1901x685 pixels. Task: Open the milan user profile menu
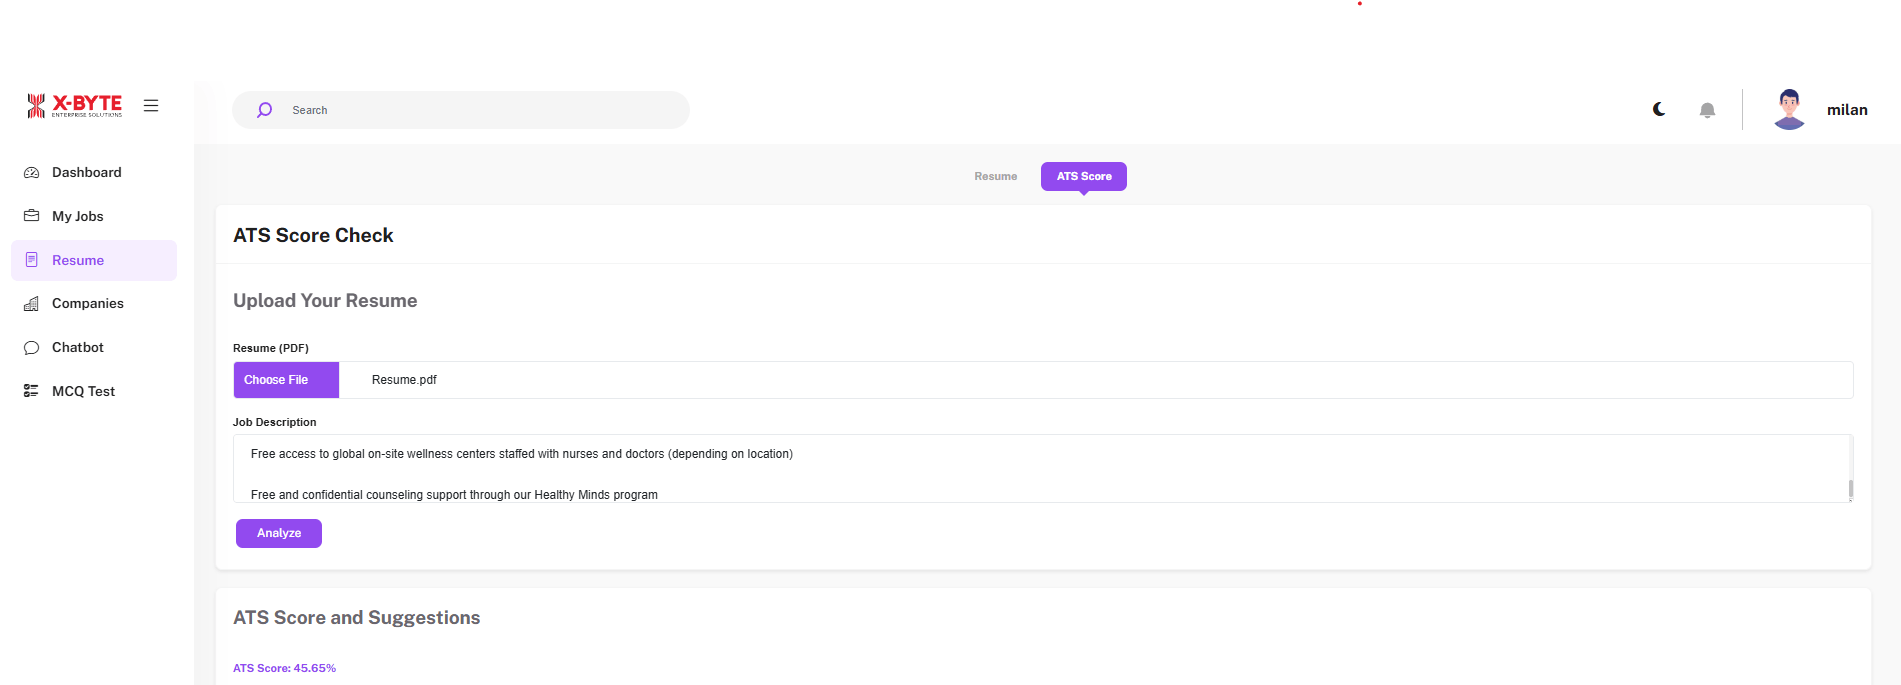coord(1846,110)
